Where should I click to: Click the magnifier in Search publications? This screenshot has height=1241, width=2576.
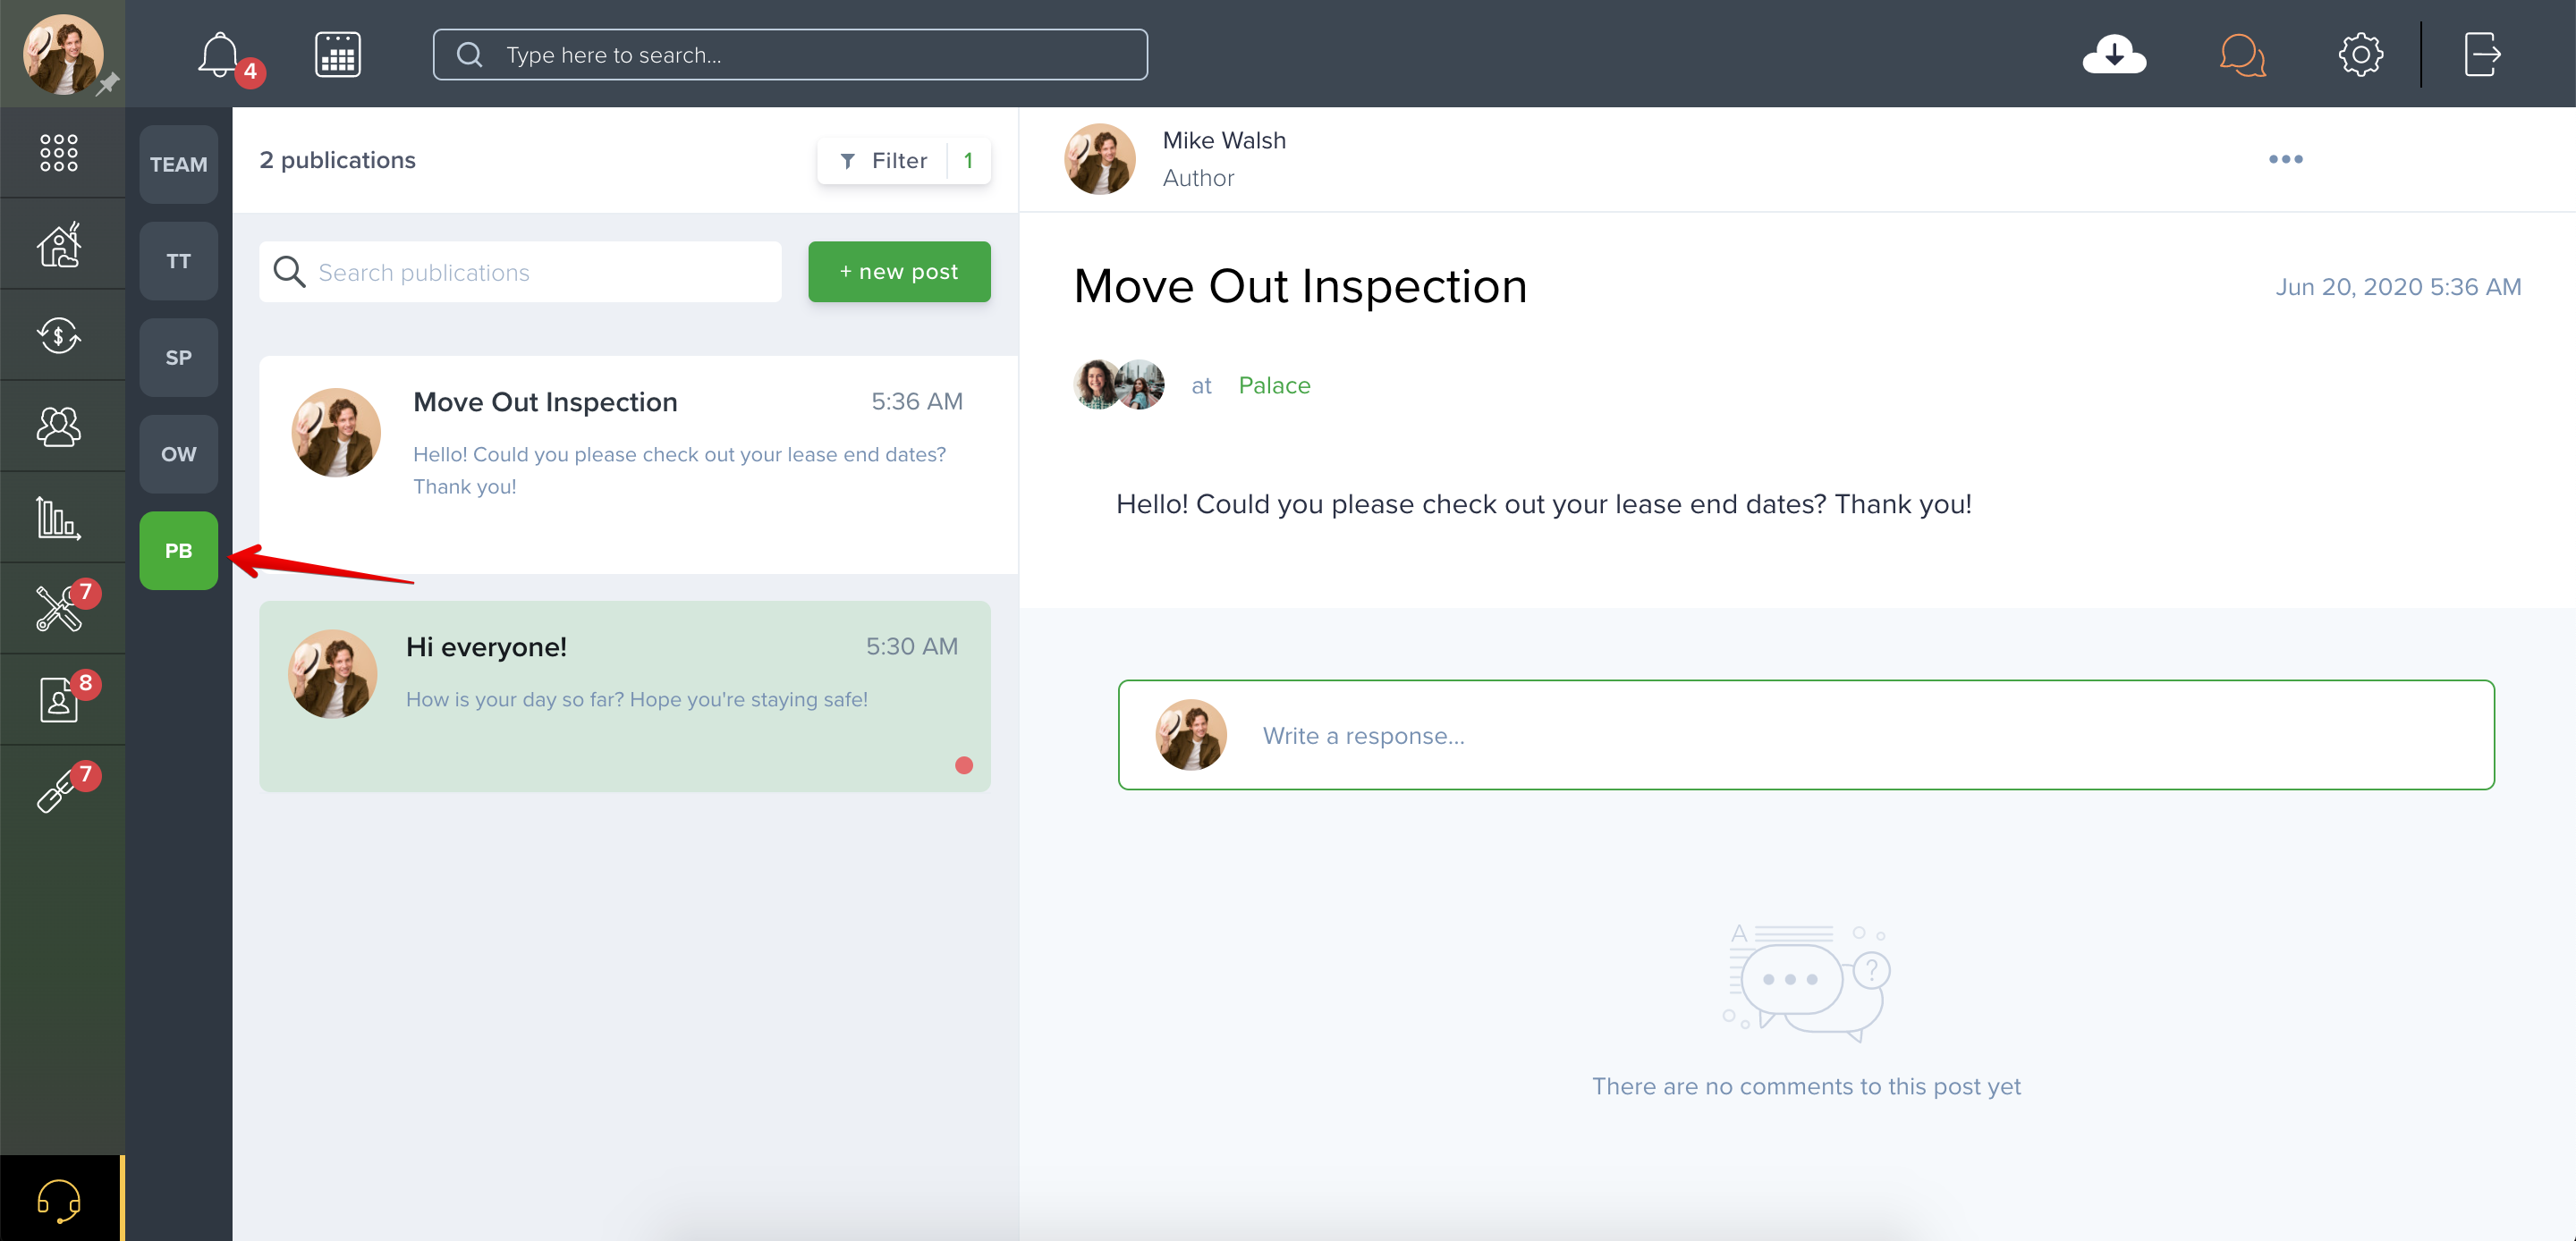pyautogui.click(x=289, y=272)
